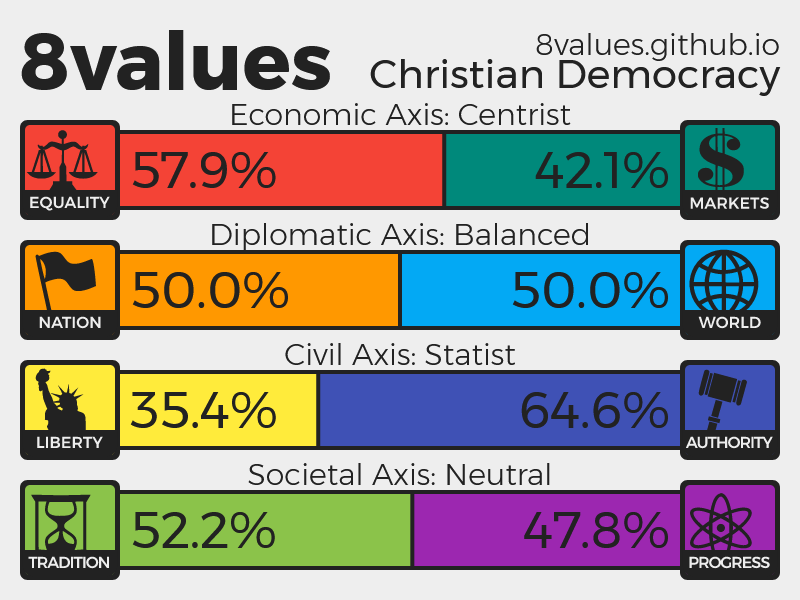The height and width of the screenshot is (600, 800).
Task: Click the orange 50.0% nation bar
Action: (x=259, y=290)
